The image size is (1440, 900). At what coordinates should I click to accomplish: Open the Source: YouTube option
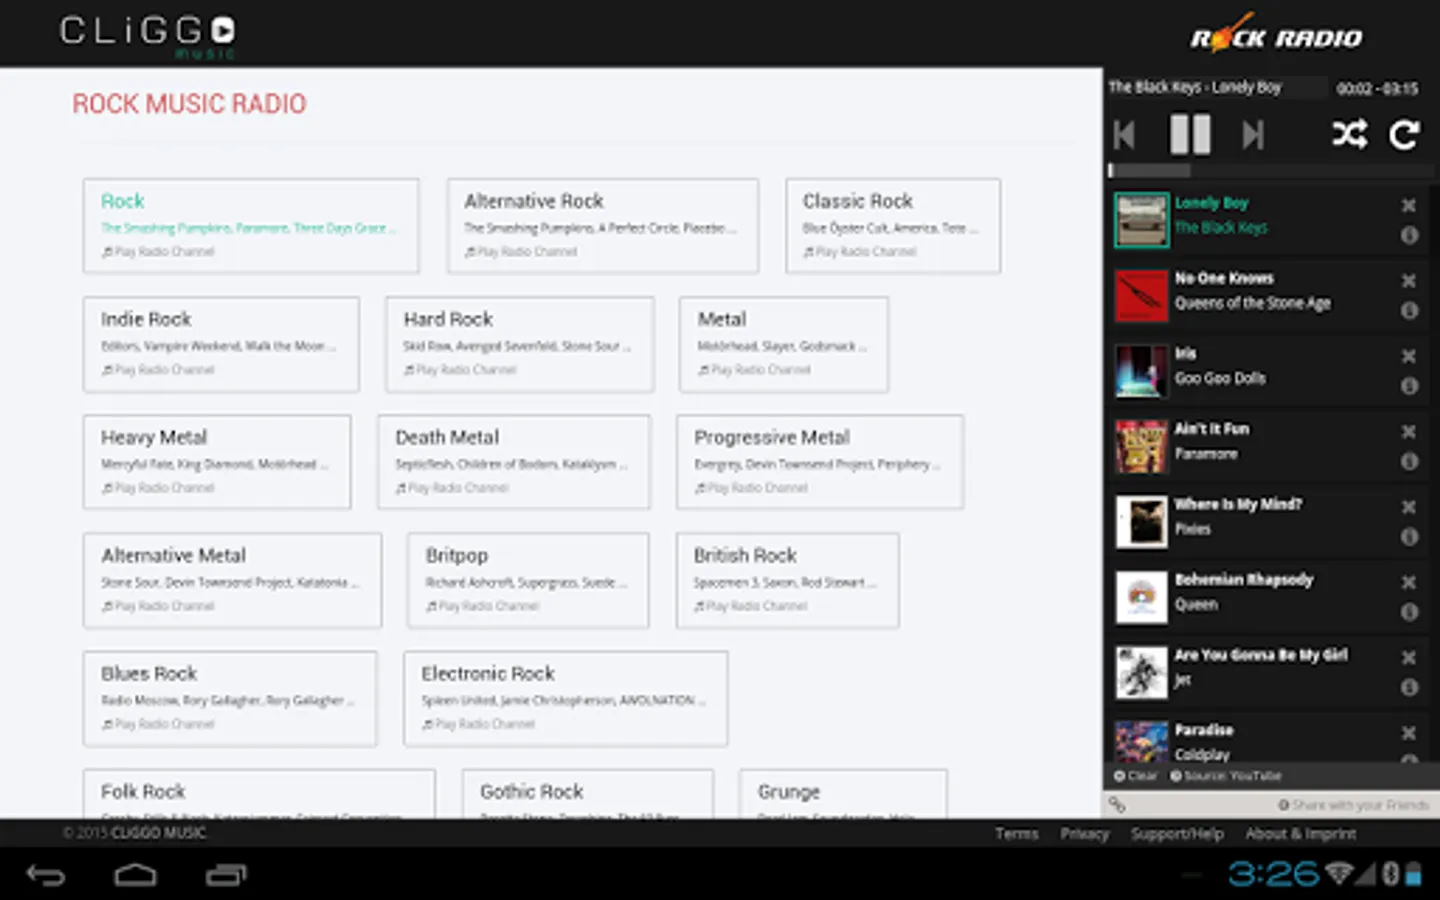1226,776
